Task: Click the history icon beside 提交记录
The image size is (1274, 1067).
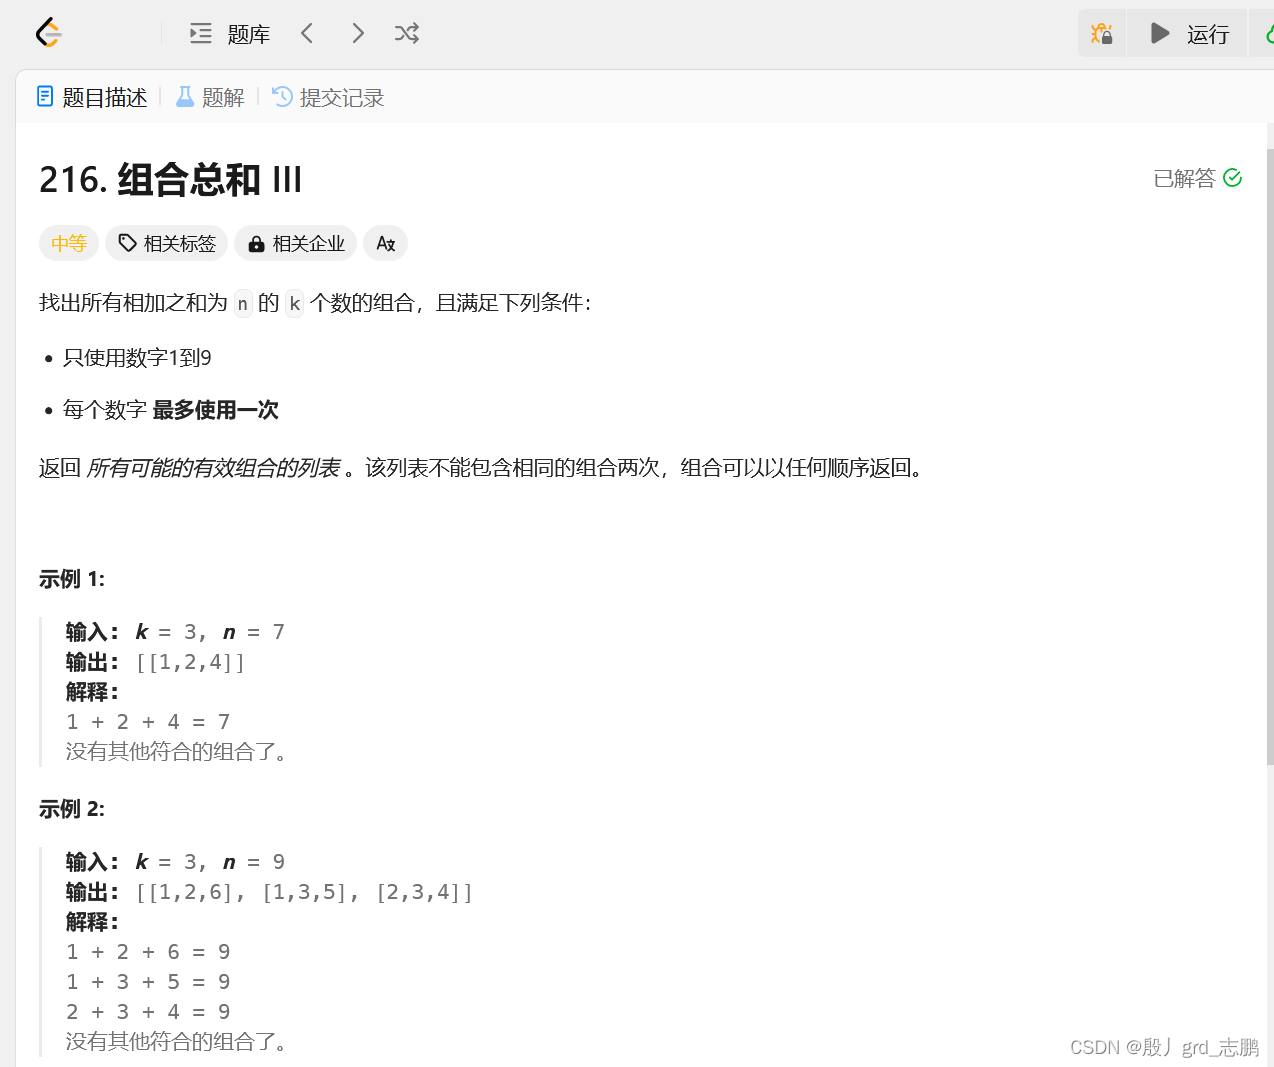Action: [281, 96]
